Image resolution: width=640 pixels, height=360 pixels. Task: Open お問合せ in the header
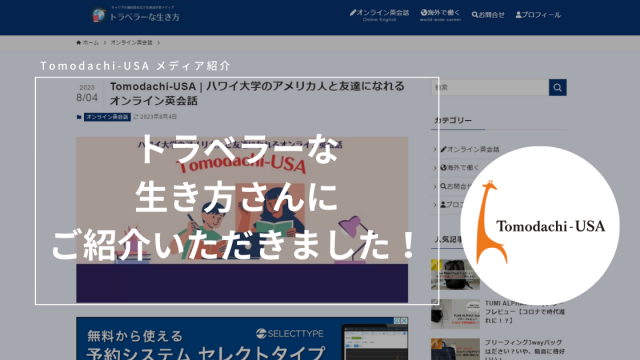pyautogui.click(x=488, y=15)
